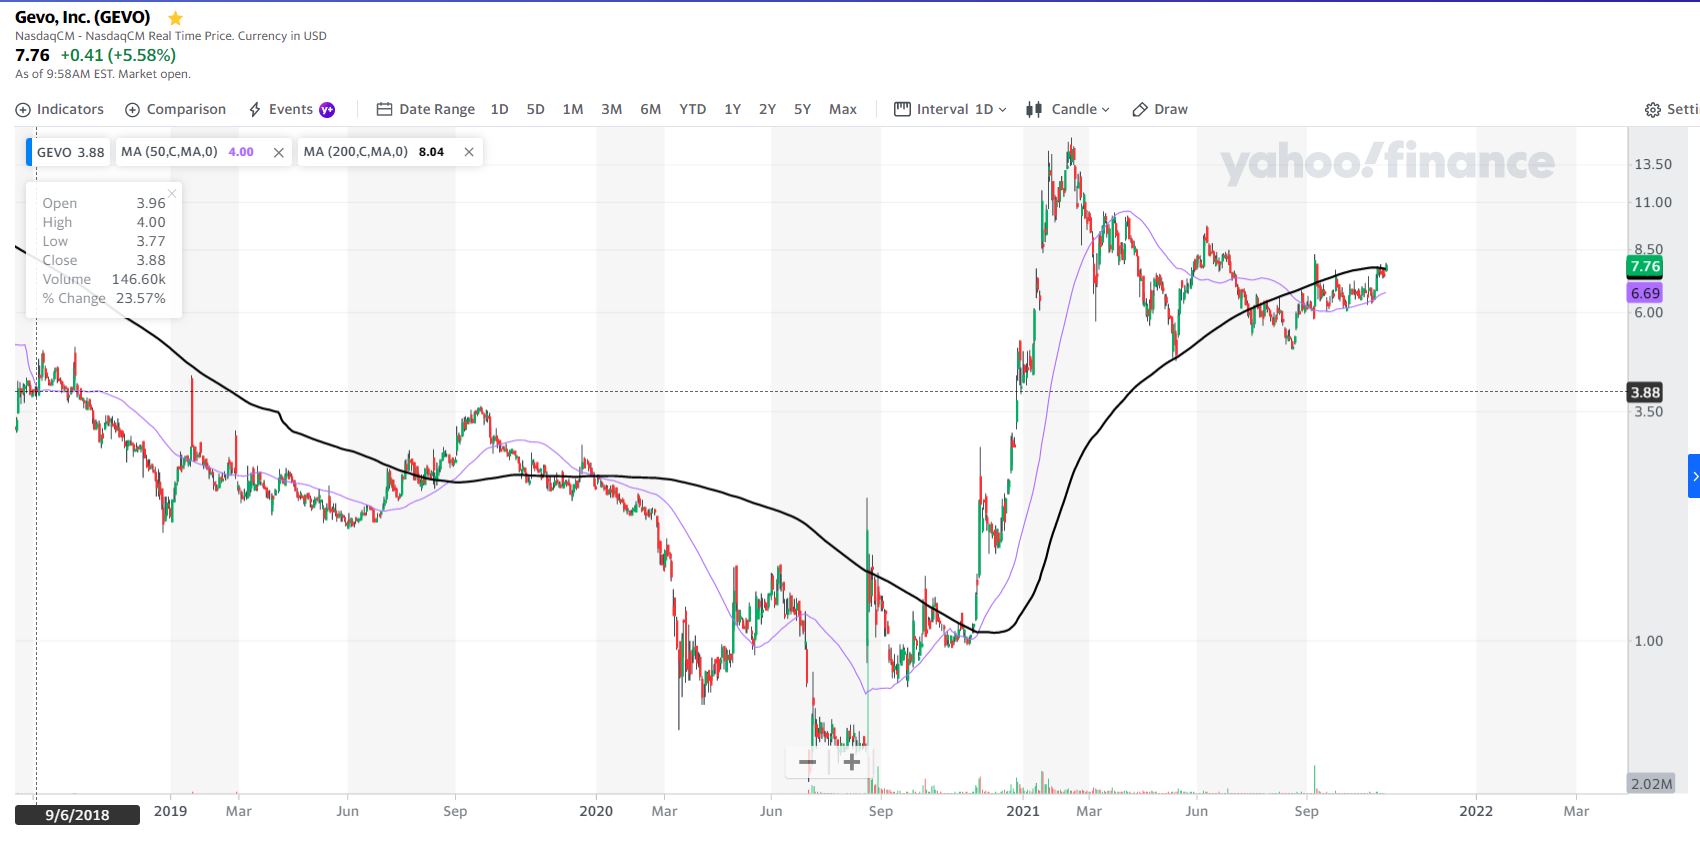Show the Max date range
Screen dimensions: 1700x842
(x=843, y=110)
